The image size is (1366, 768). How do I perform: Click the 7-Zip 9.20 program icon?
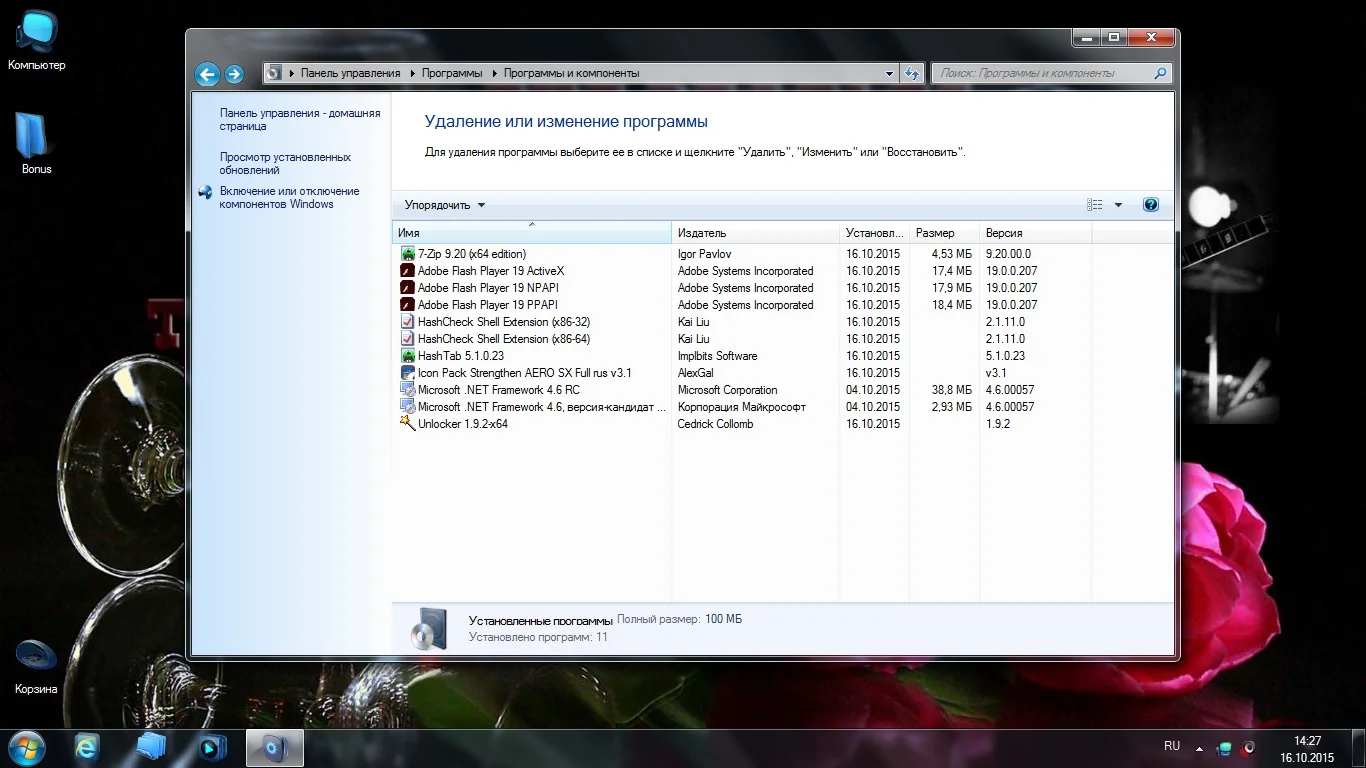click(x=407, y=254)
